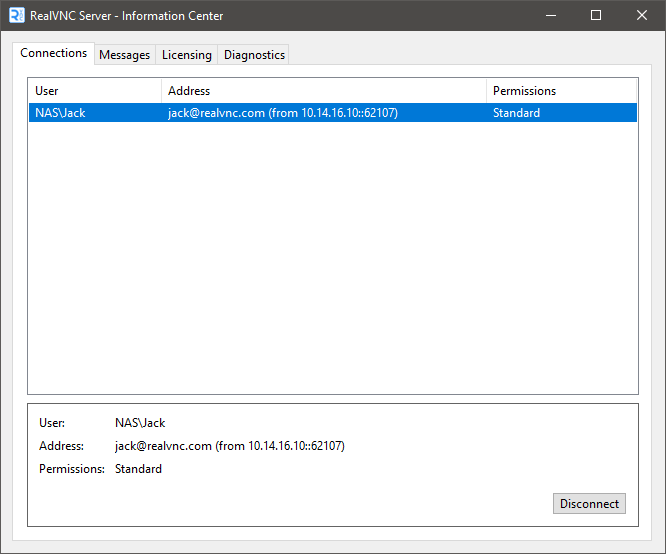Disconnect the selected user session
The height and width of the screenshot is (554, 666).
point(589,503)
